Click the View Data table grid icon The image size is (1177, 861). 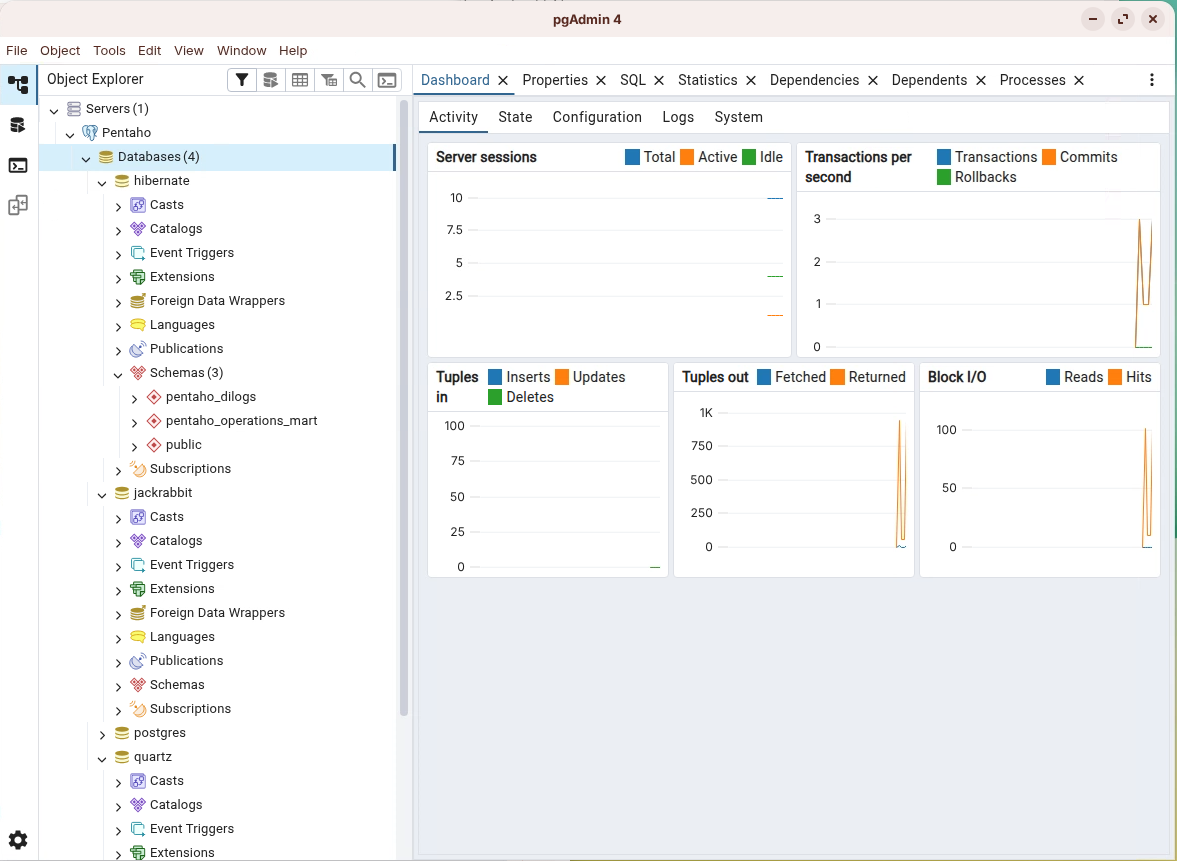[x=299, y=80]
